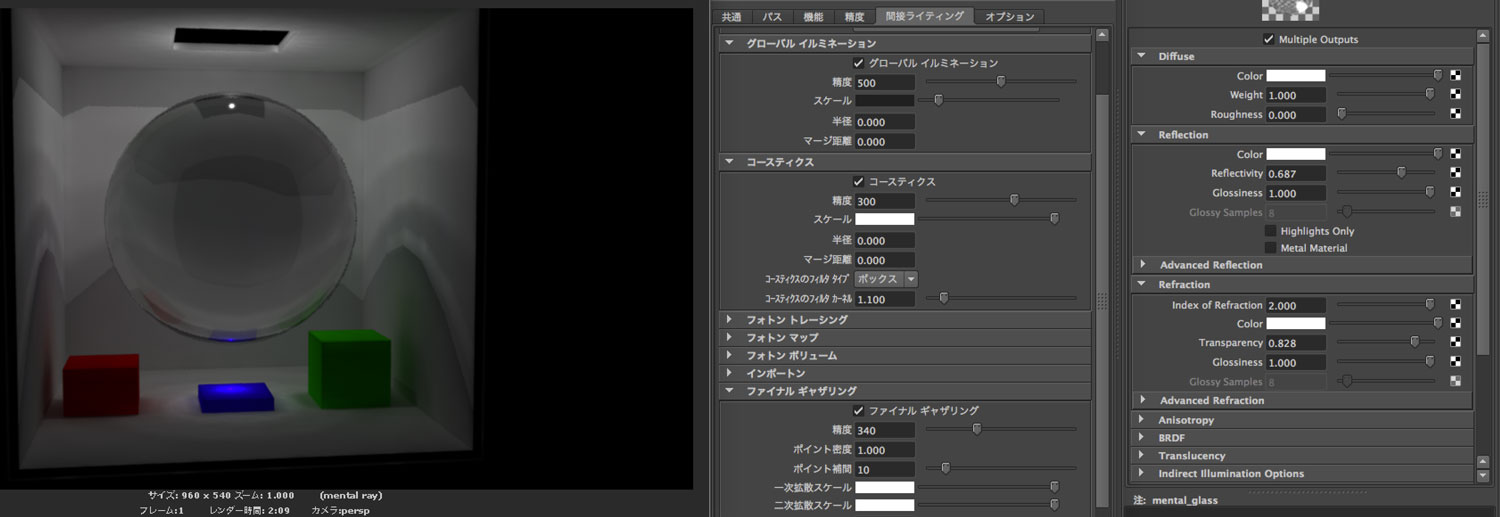Click material sample swatch above Multiple Outputs
Image resolution: width=1500 pixels, height=517 pixels.
pos(1291,10)
